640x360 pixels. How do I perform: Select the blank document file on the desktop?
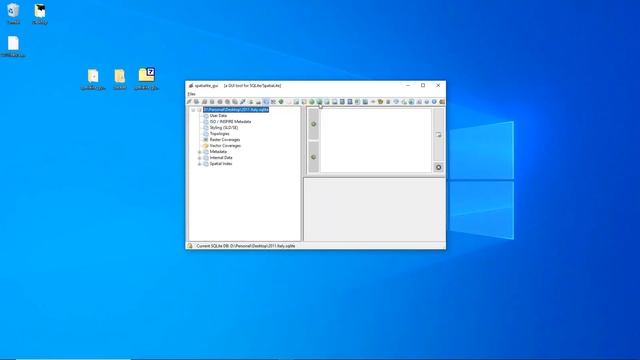pyautogui.click(x=13, y=47)
